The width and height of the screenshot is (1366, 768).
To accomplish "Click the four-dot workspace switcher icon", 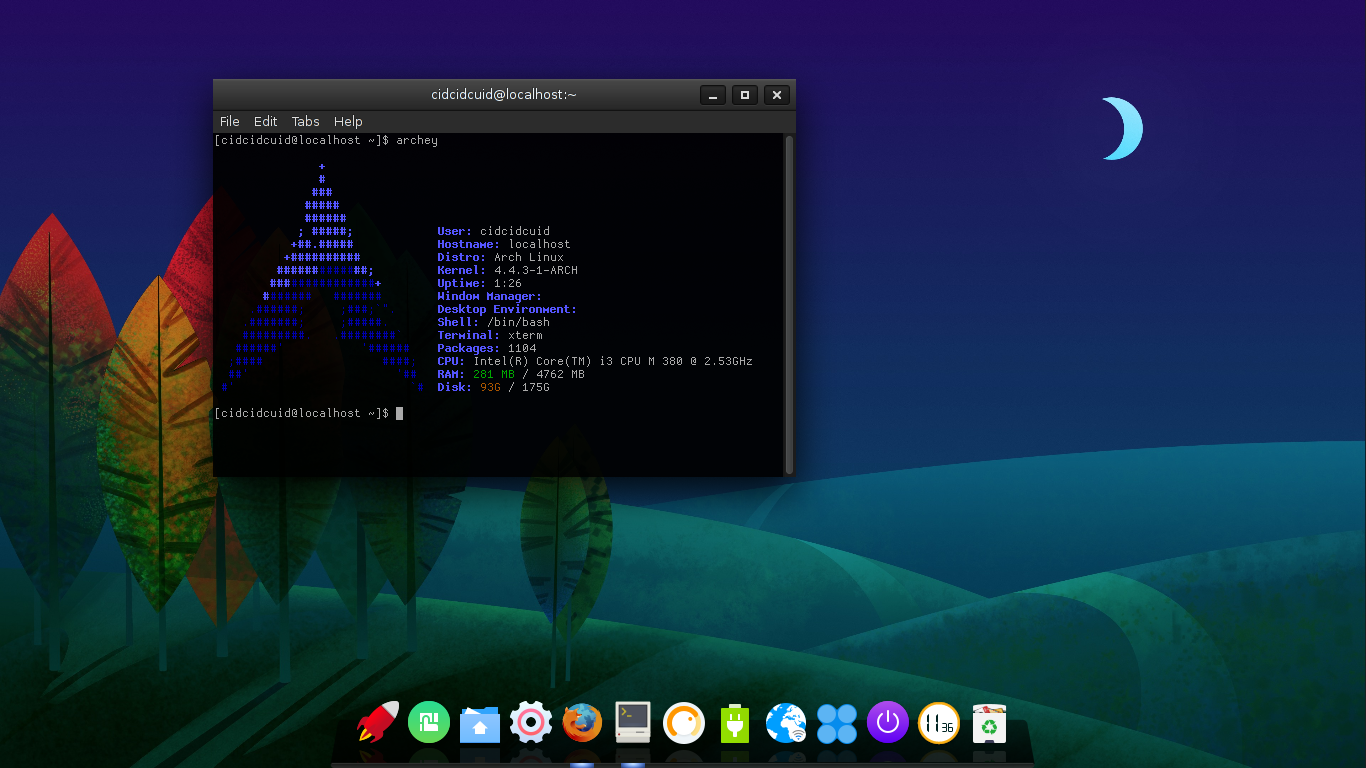I will 836,722.
